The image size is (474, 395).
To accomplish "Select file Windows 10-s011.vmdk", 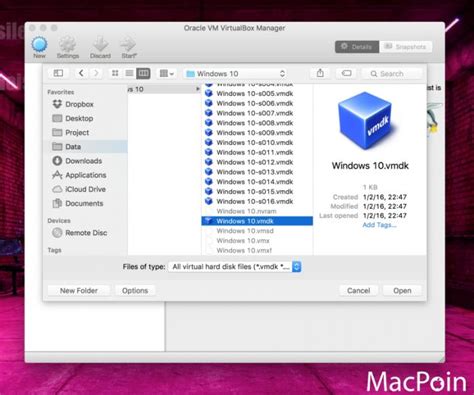I will pyautogui.click(x=257, y=152).
